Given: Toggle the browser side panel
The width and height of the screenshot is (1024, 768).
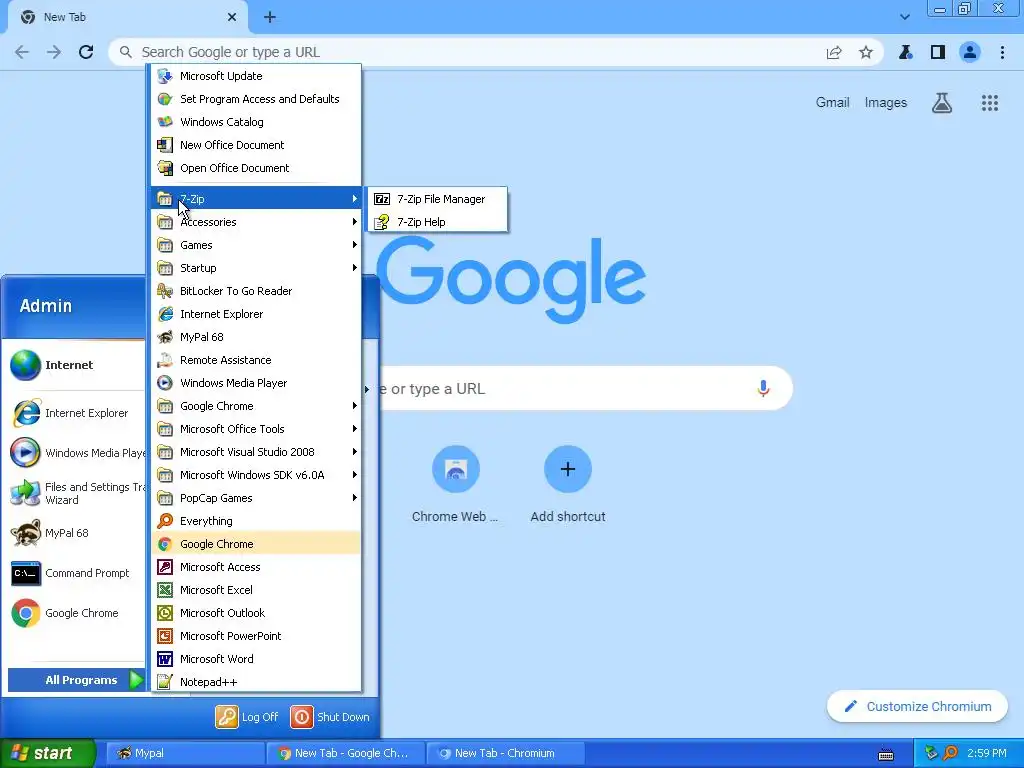Looking at the screenshot, I should (x=938, y=52).
